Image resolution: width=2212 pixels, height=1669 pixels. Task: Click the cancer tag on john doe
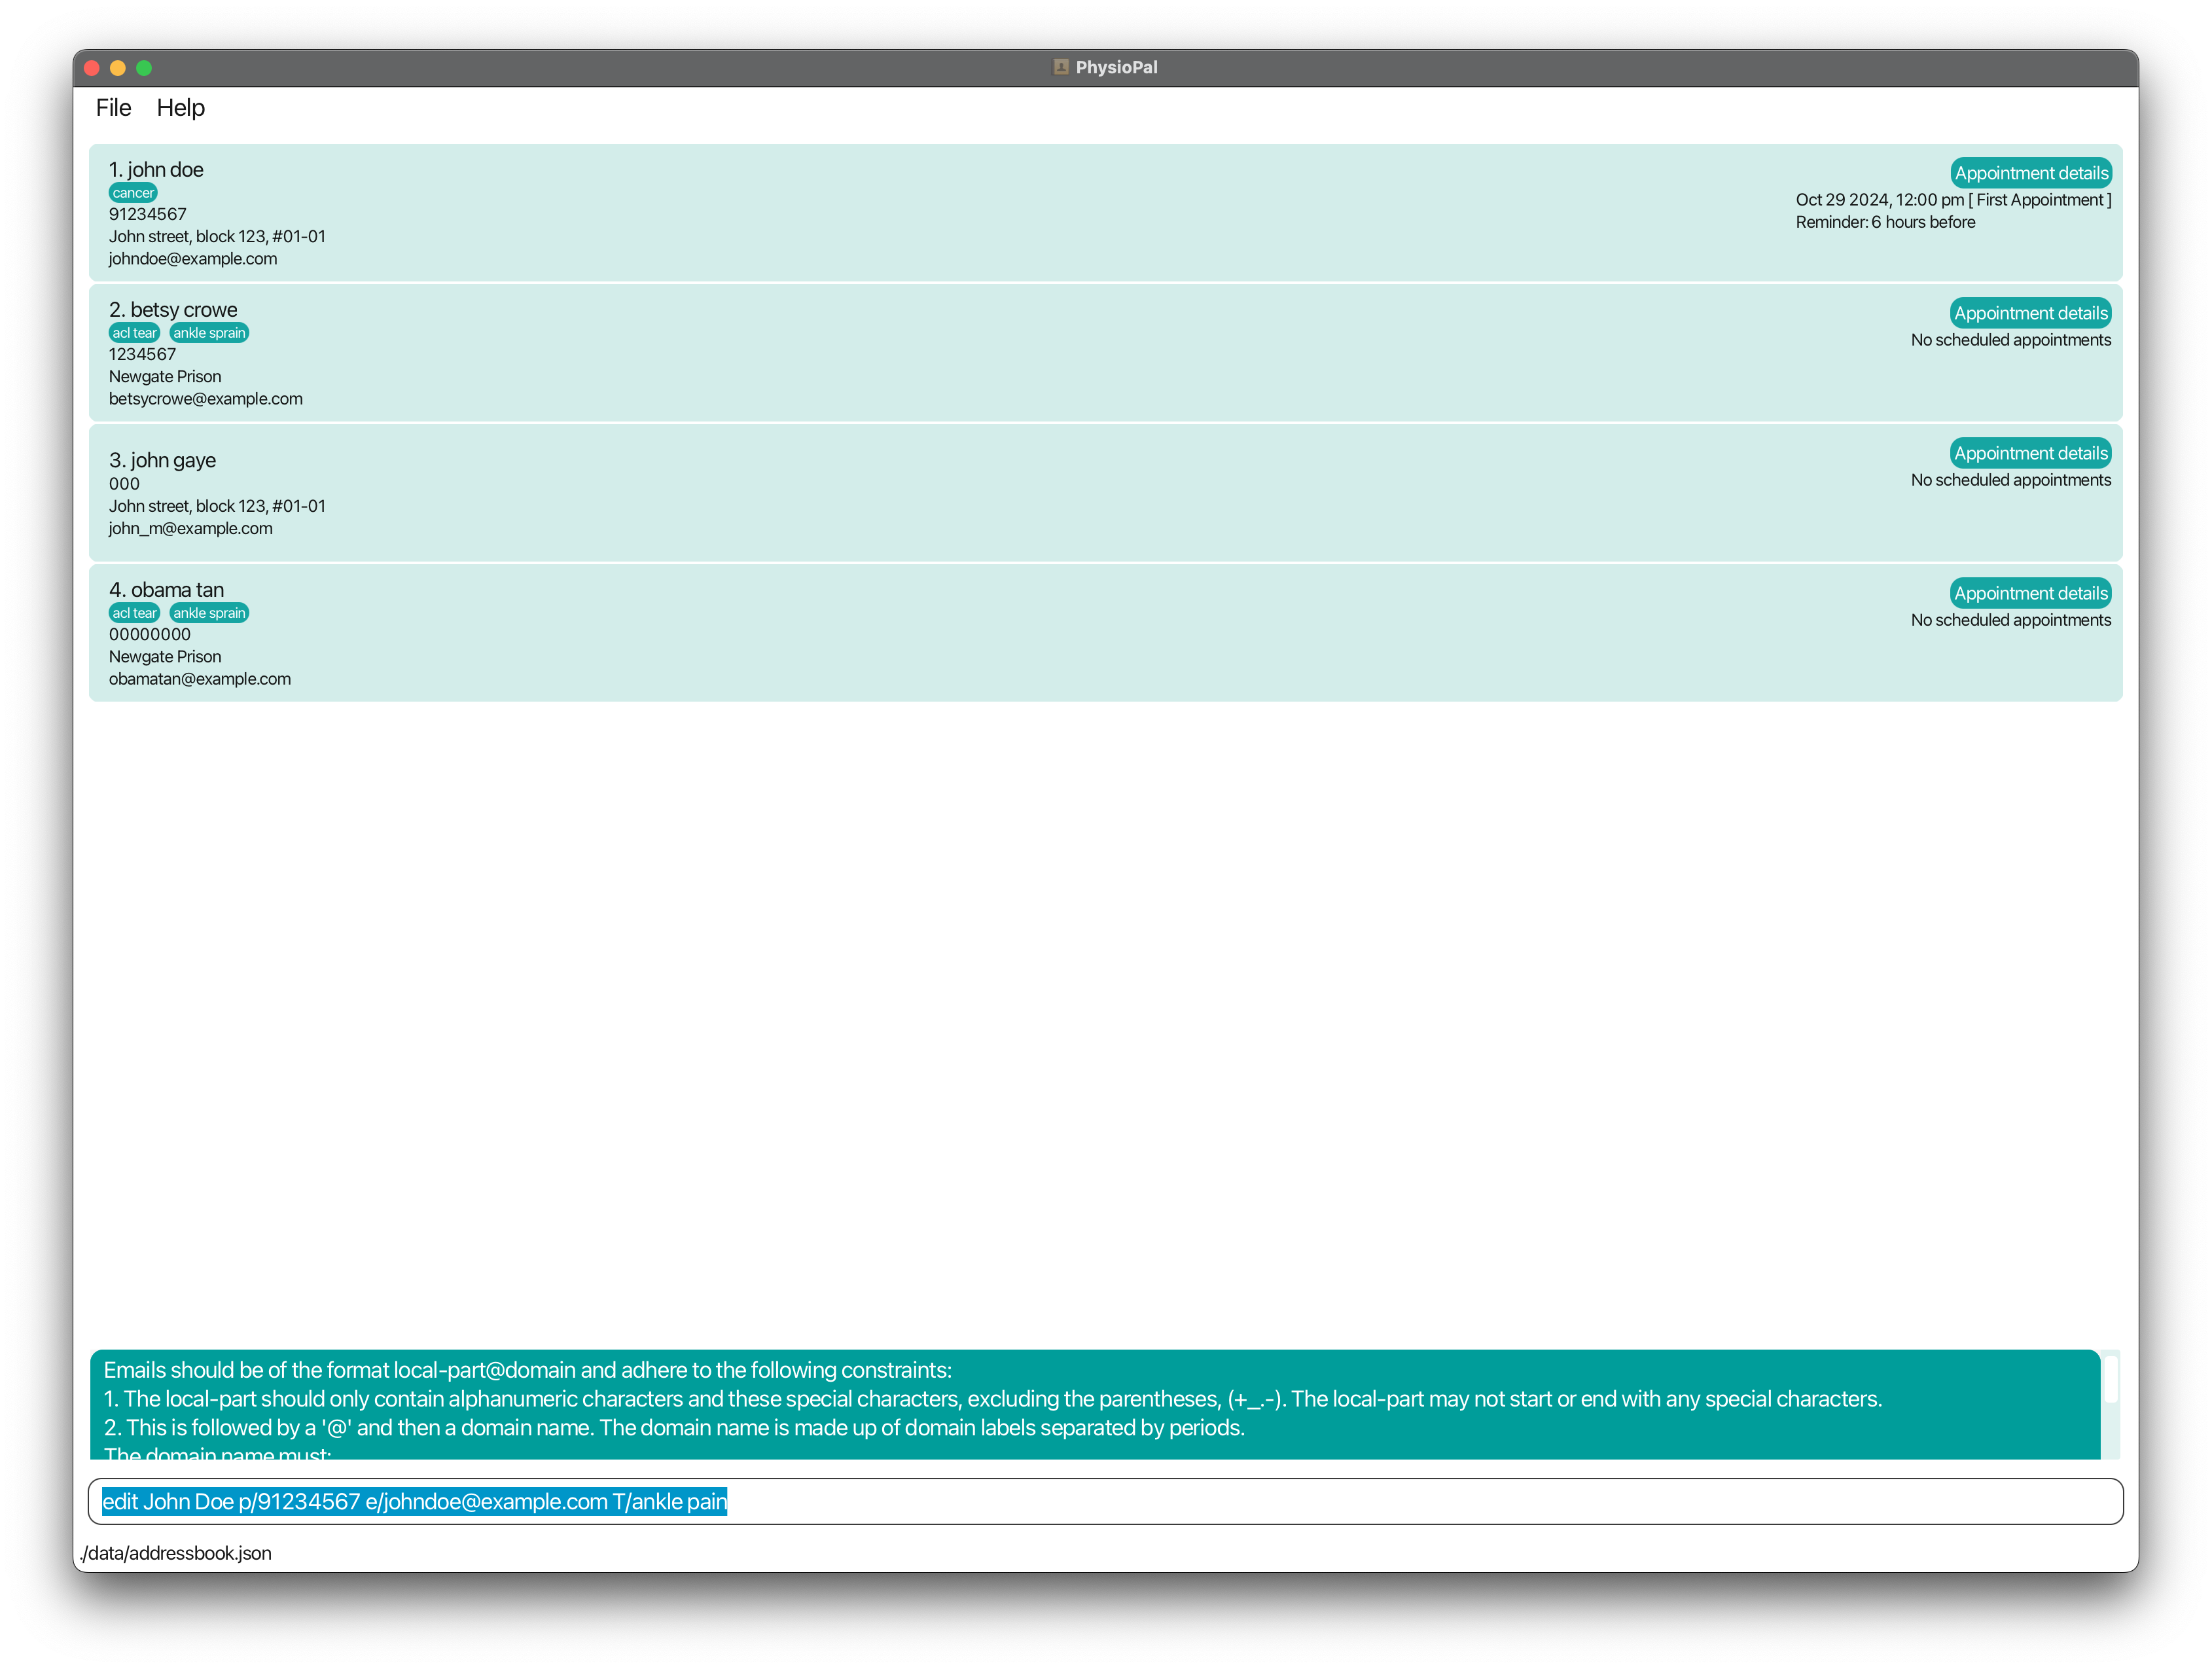pyautogui.click(x=133, y=193)
